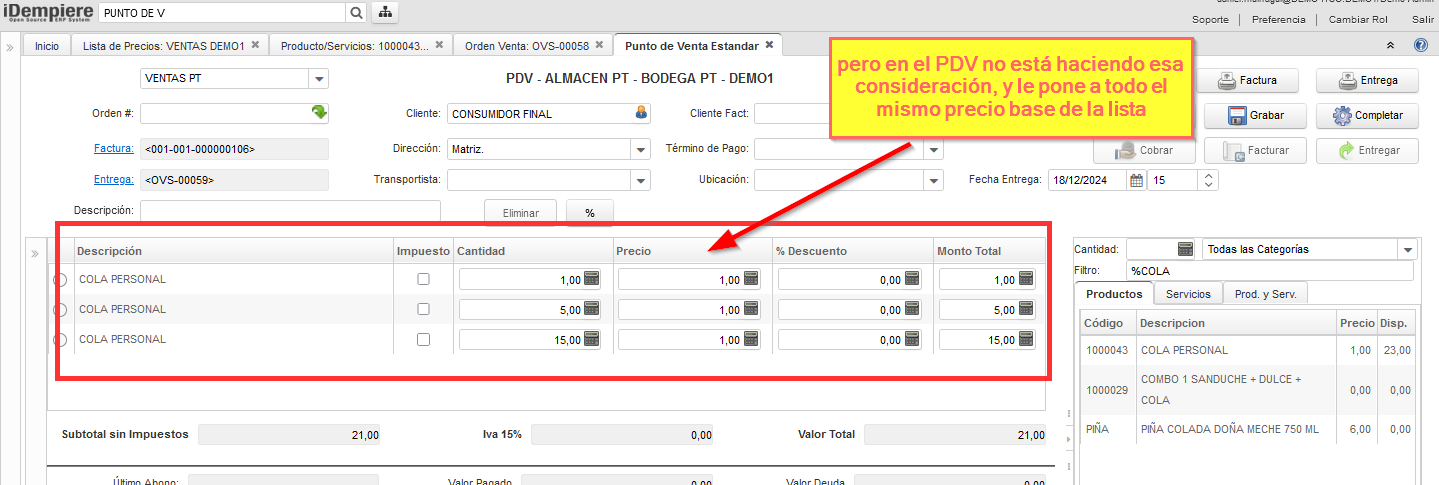The width and height of the screenshot is (1439, 485).
Task: Click the Descripción input field
Action: coord(290,211)
